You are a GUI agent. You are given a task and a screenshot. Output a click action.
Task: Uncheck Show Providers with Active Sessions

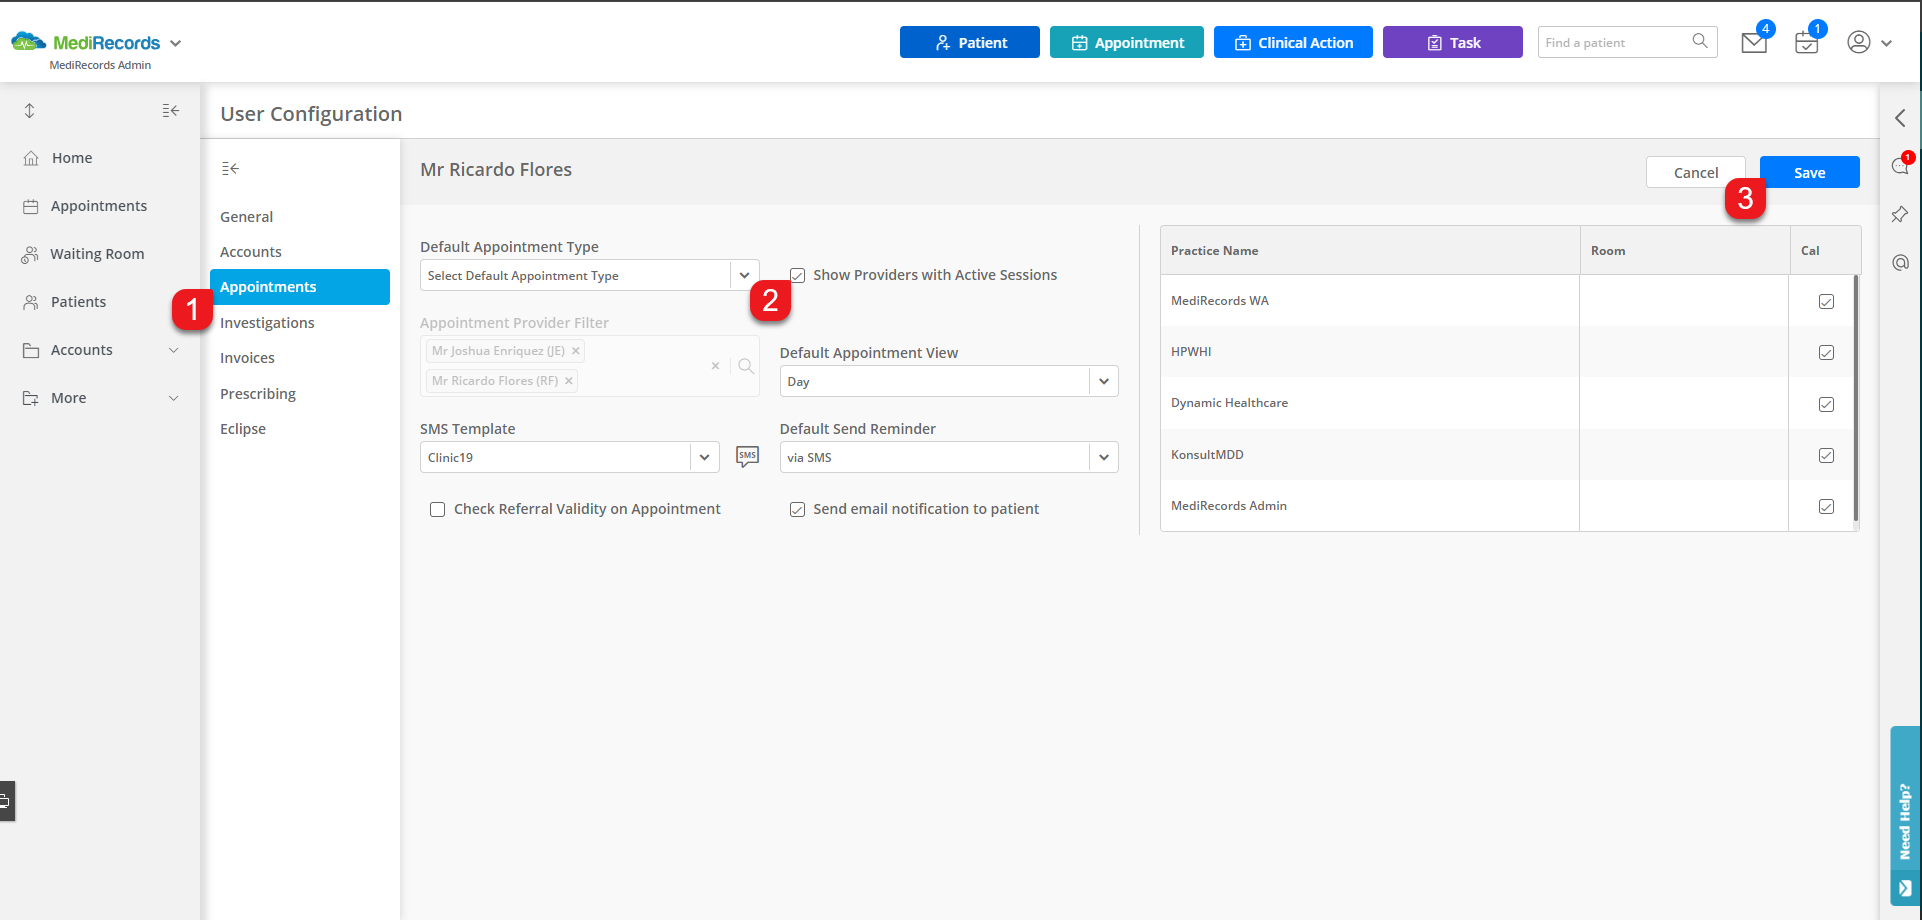(x=797, y=274)
